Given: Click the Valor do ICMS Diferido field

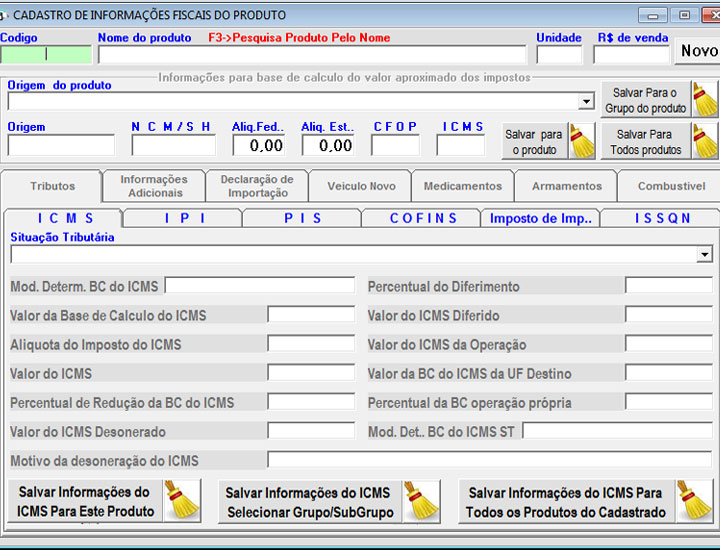Looking at the screenshot, I should coord(669,314).
